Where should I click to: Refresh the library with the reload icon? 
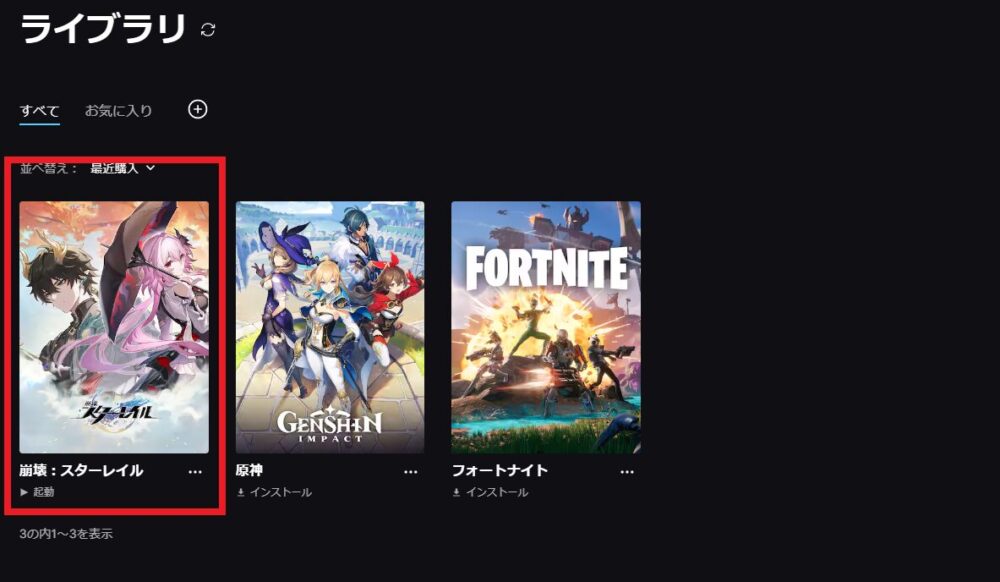(x=208, y=29)
